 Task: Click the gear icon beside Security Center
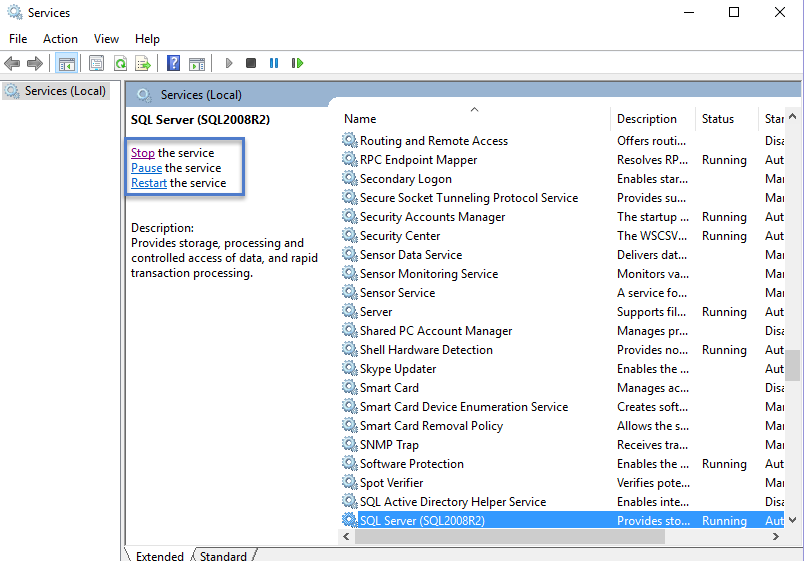pyautogui.click(x=350, y=235)
